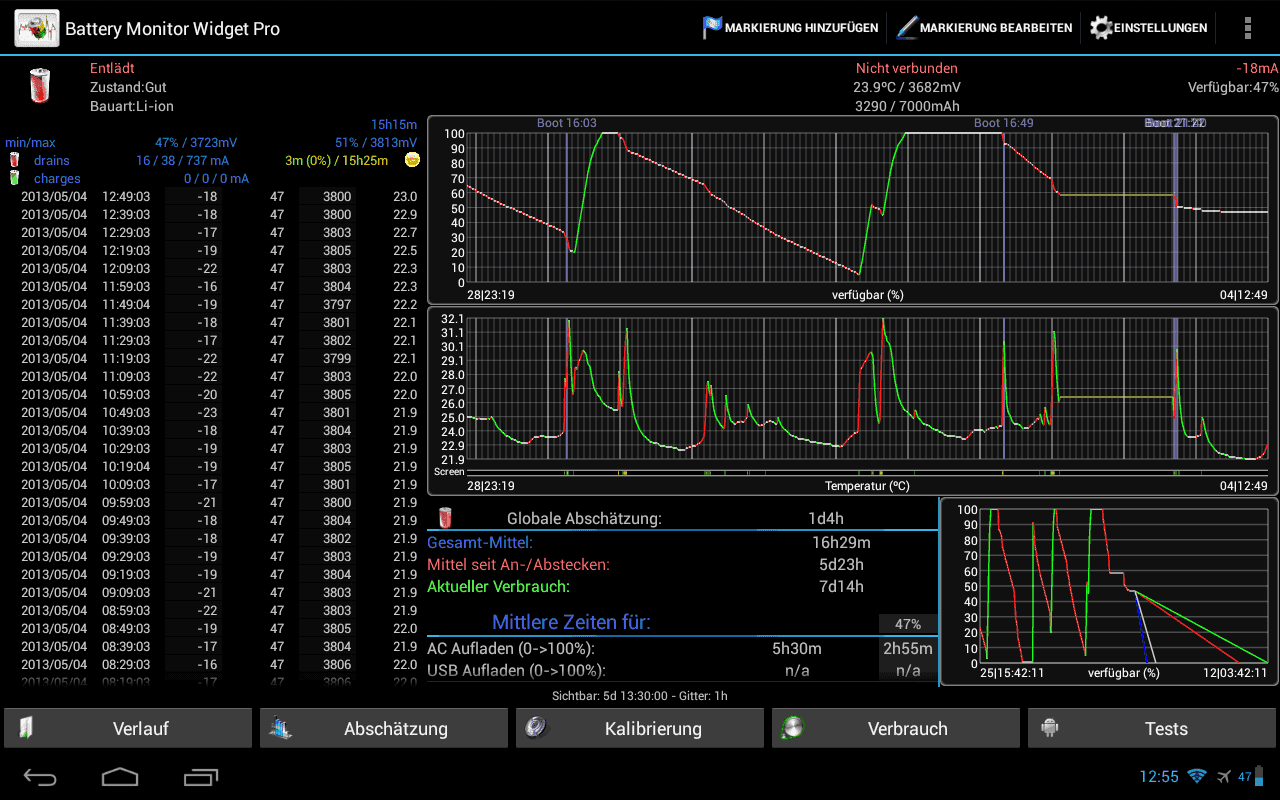Tap the yellow smiley icon next to 15h25m

point(412,160)
